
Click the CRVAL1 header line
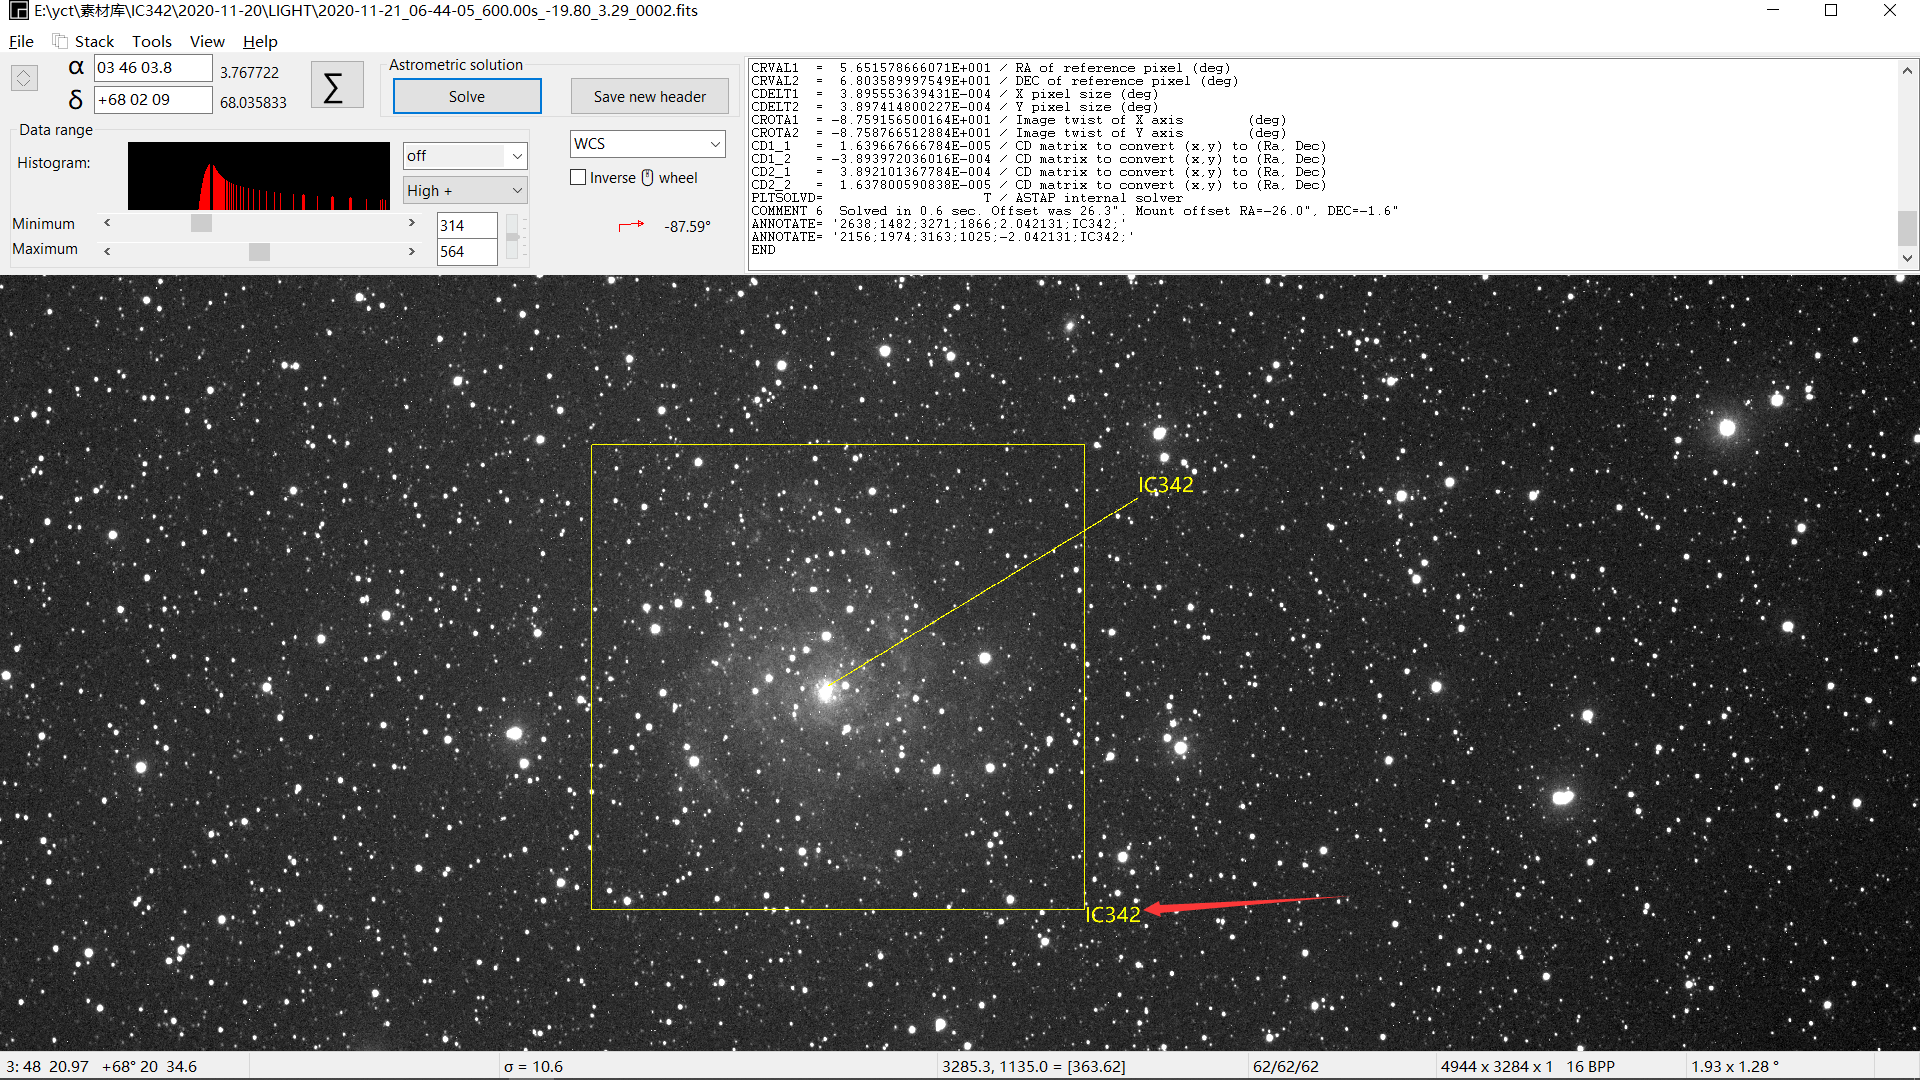tap(990, 68)
